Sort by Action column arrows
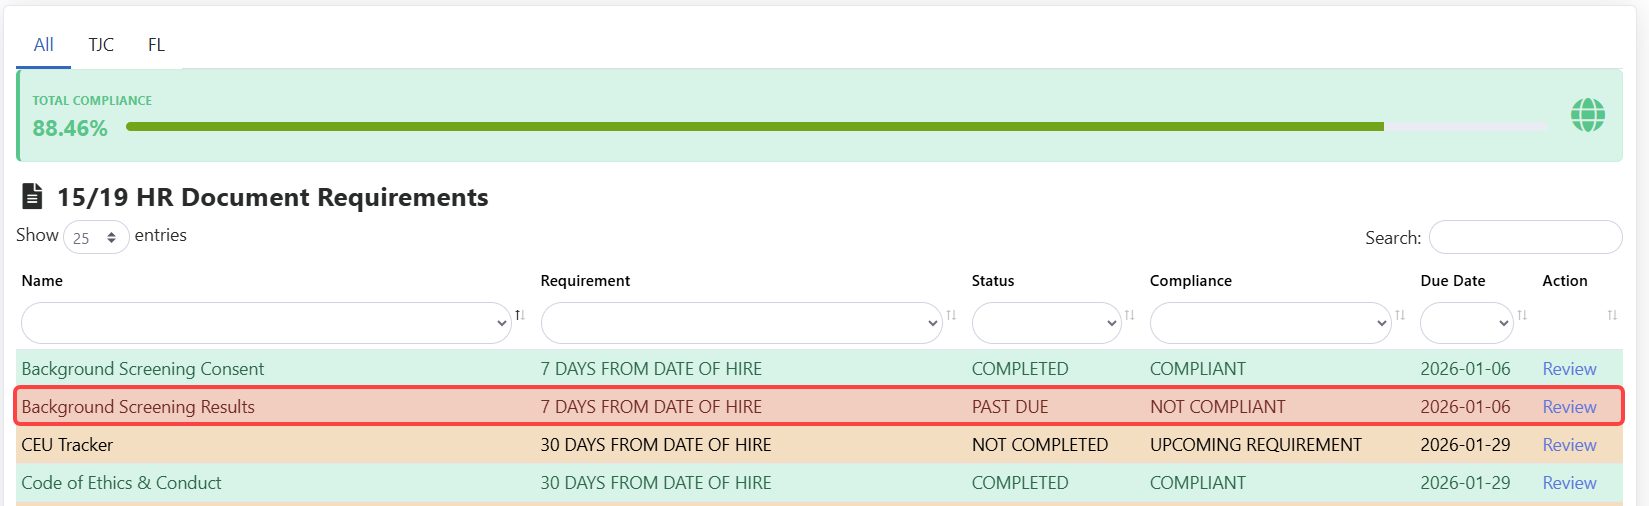This screenshot has height=506, width=1649. [1612, 315]
